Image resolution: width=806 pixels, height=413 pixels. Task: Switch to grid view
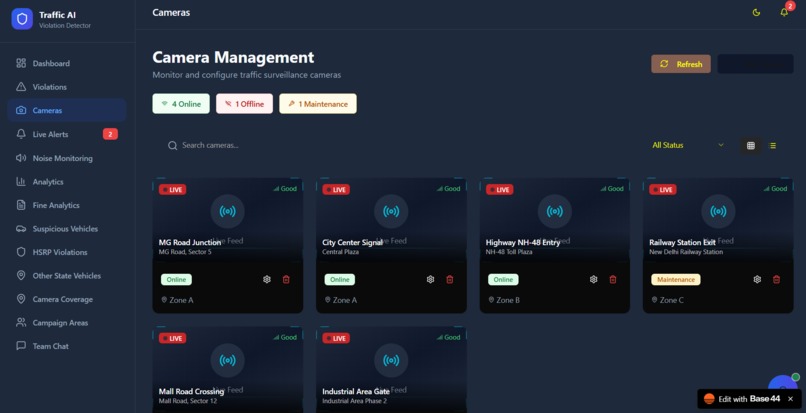(x=750, y=146)
